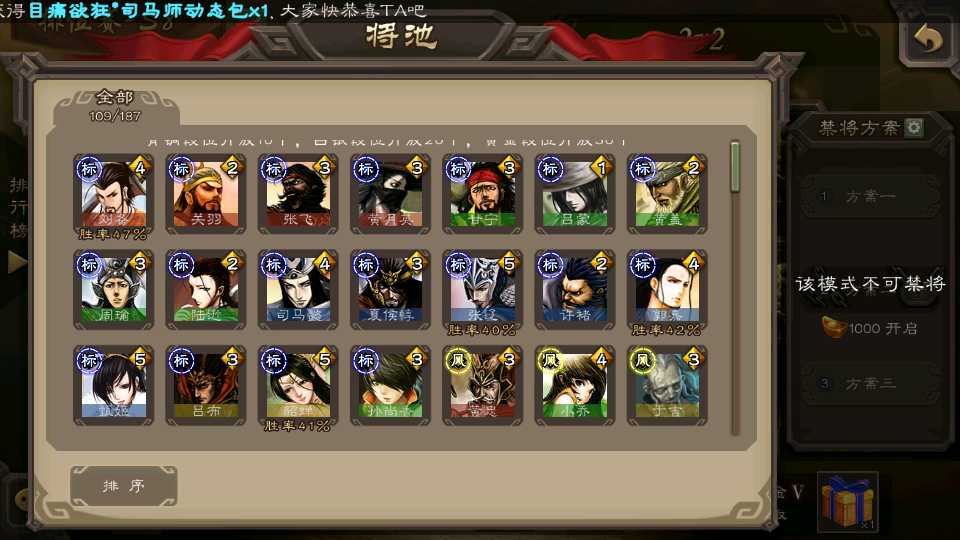The height and width of the screenshot is (540, 960).
Task: Select 方案三 ban scheme slot
Action: click(869, 383)
